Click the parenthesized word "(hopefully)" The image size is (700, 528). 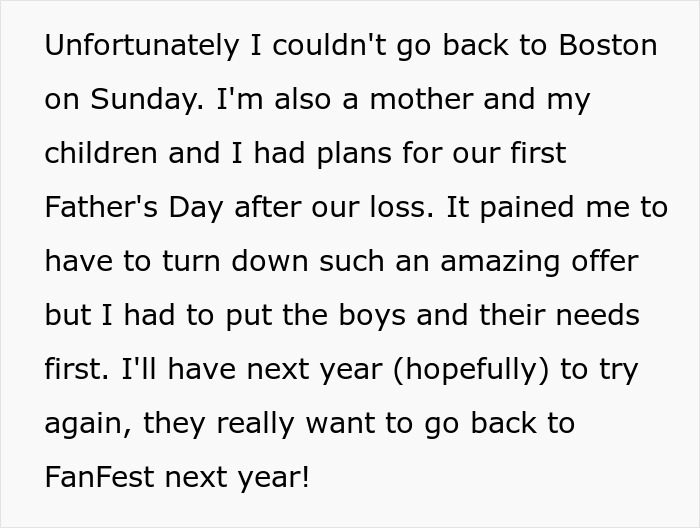click(x=465, y=370)
